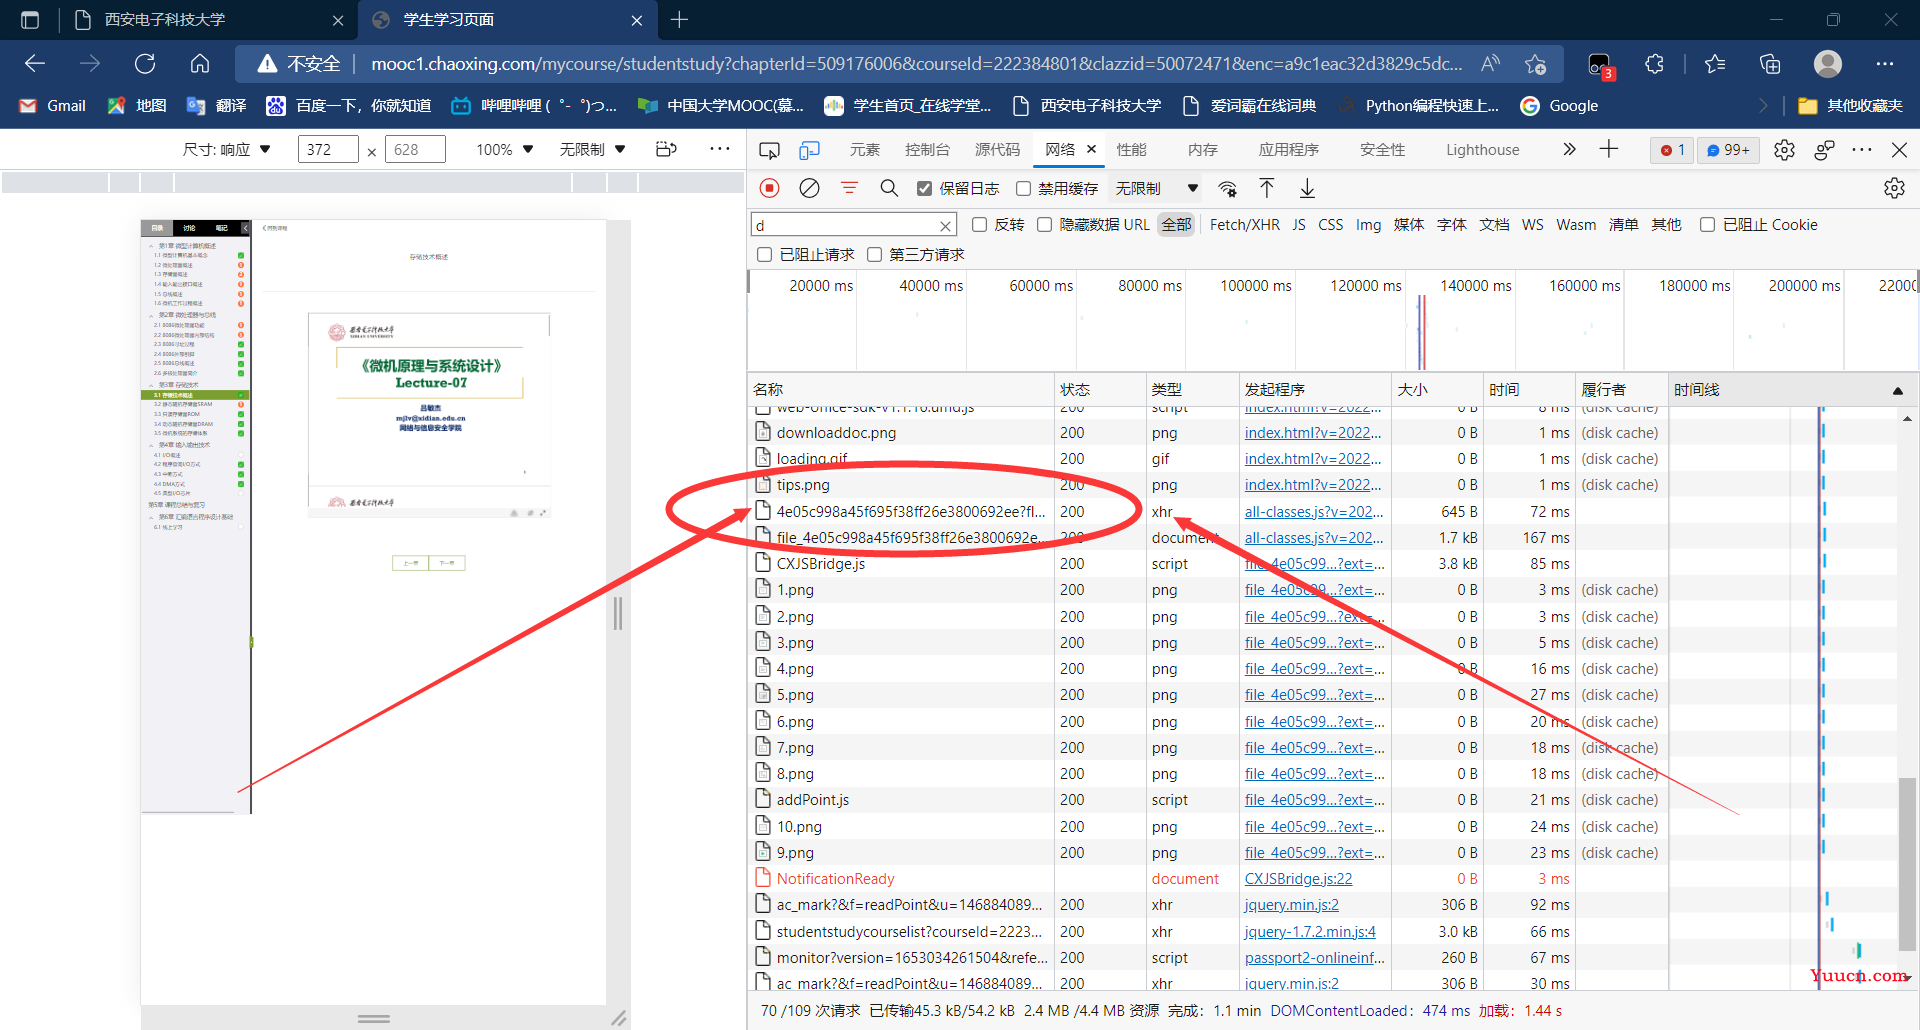
Task: Go to browser home page icon
Action: point(200,64)
